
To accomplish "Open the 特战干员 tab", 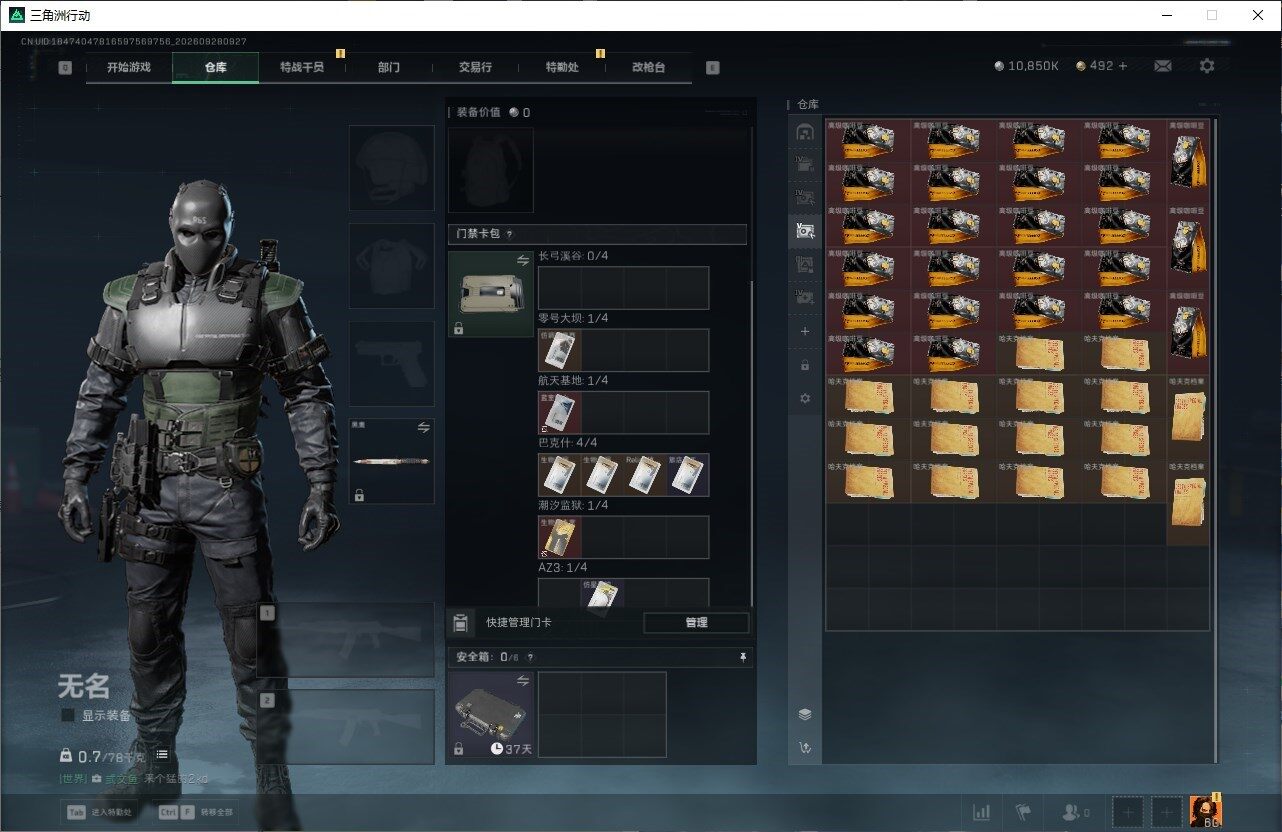I will click(x=302, y=67).
